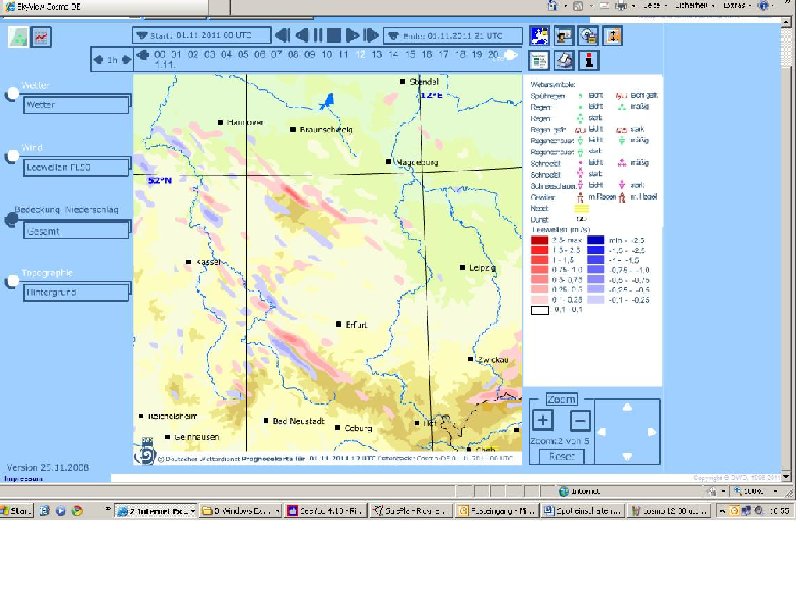Open the red info icon
Viewport: 800px width, 600px height.
[590, 59]
